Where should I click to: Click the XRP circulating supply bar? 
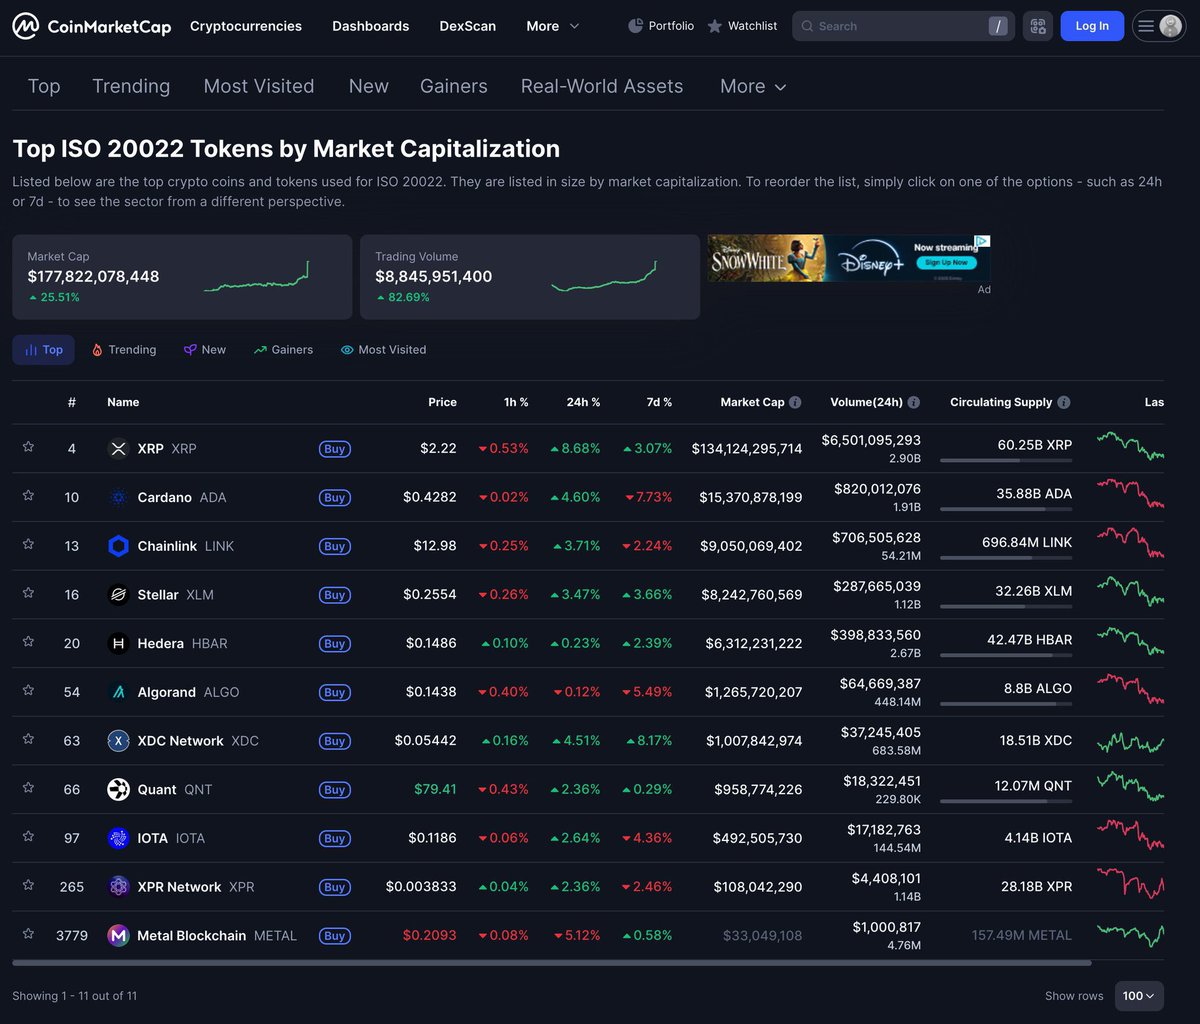(1006, 461)
